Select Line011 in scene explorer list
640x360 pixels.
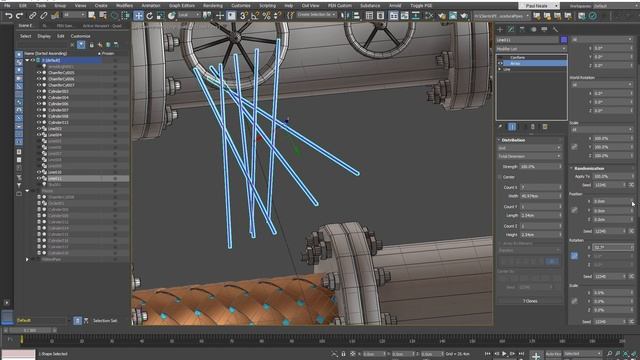tap(55, 178)
